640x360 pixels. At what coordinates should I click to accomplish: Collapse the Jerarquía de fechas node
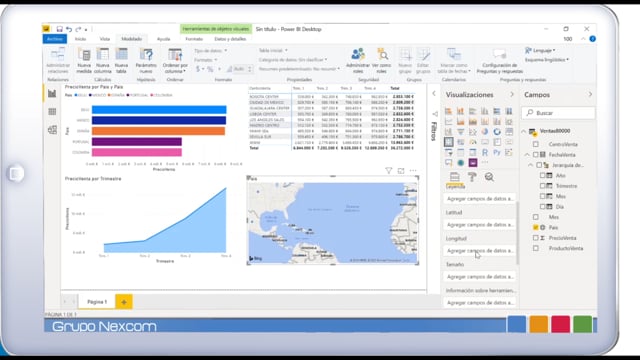pos(531,165)
